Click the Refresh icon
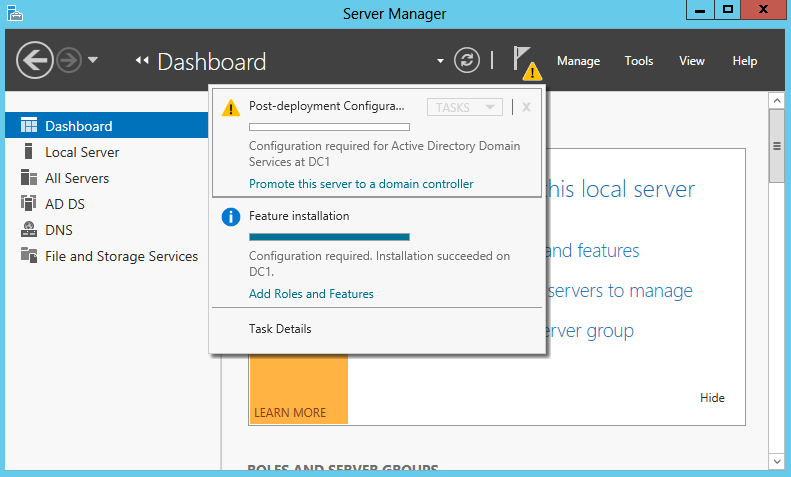Image resolution: width=791 pixels, height=477 pixels. coord(467,61)
